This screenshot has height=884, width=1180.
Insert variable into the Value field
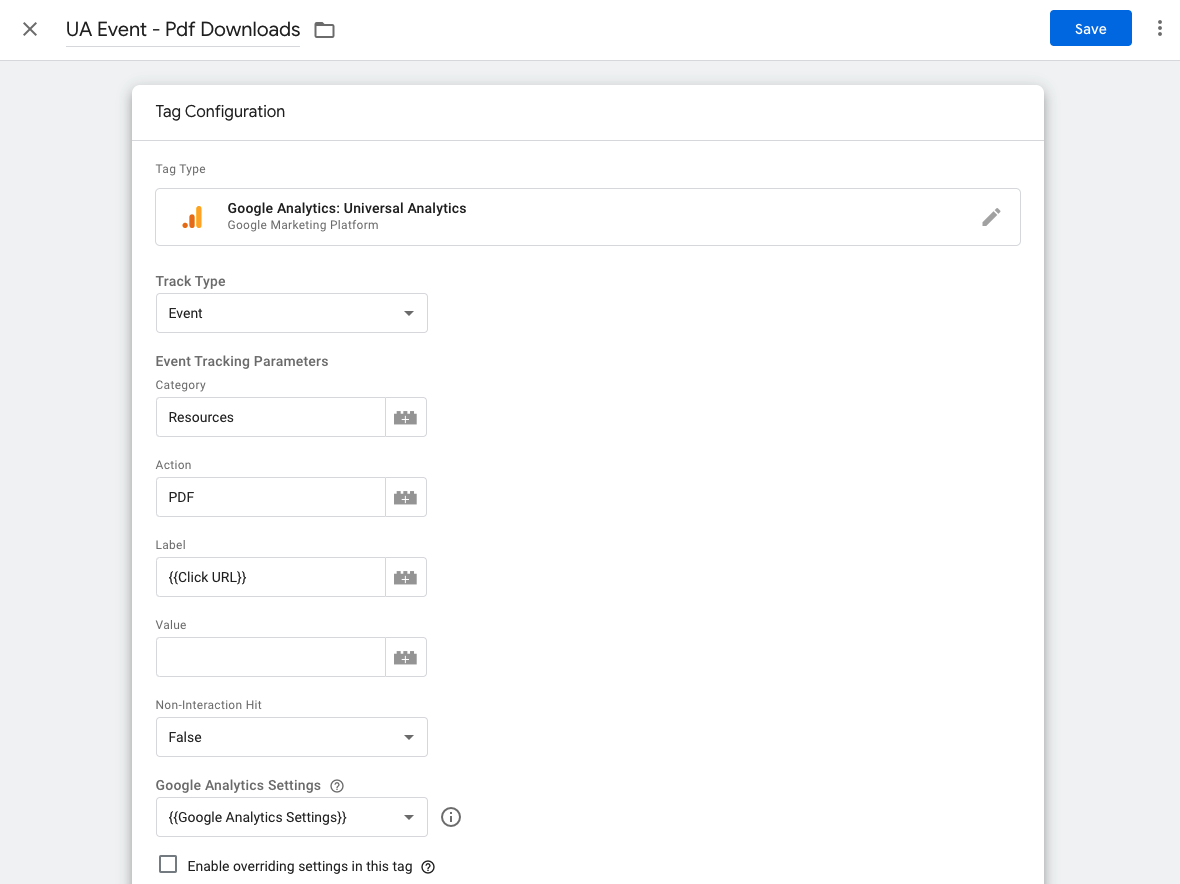tap(406, 658)
